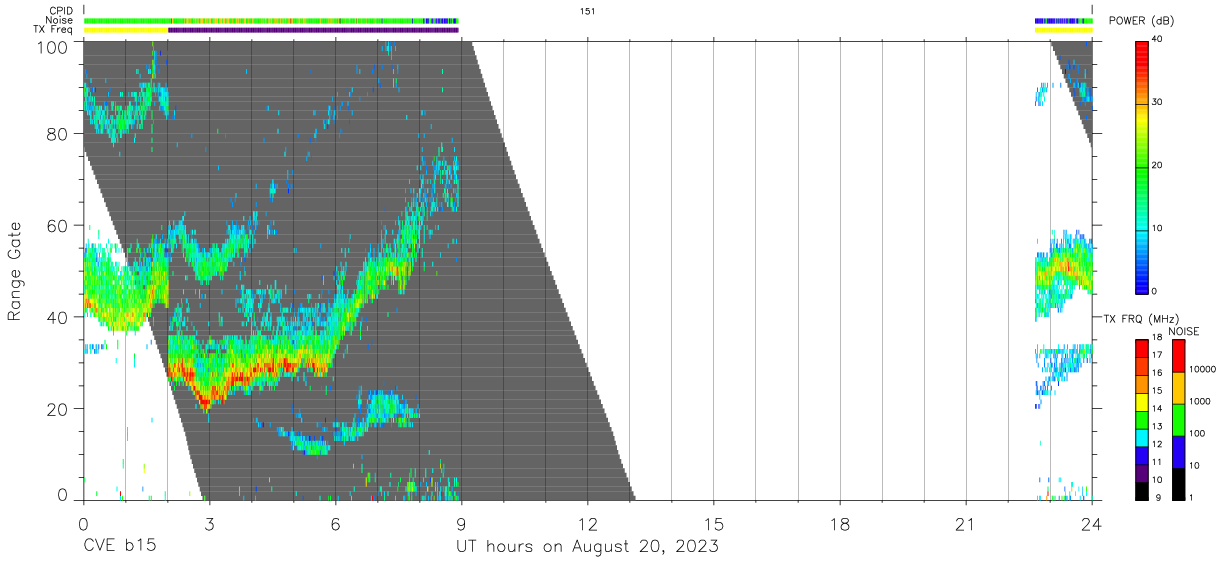Click the 14 MHz label in TX FRQ legend
This screenshot has height=567, width=1228.
[x=1158, y=409]
